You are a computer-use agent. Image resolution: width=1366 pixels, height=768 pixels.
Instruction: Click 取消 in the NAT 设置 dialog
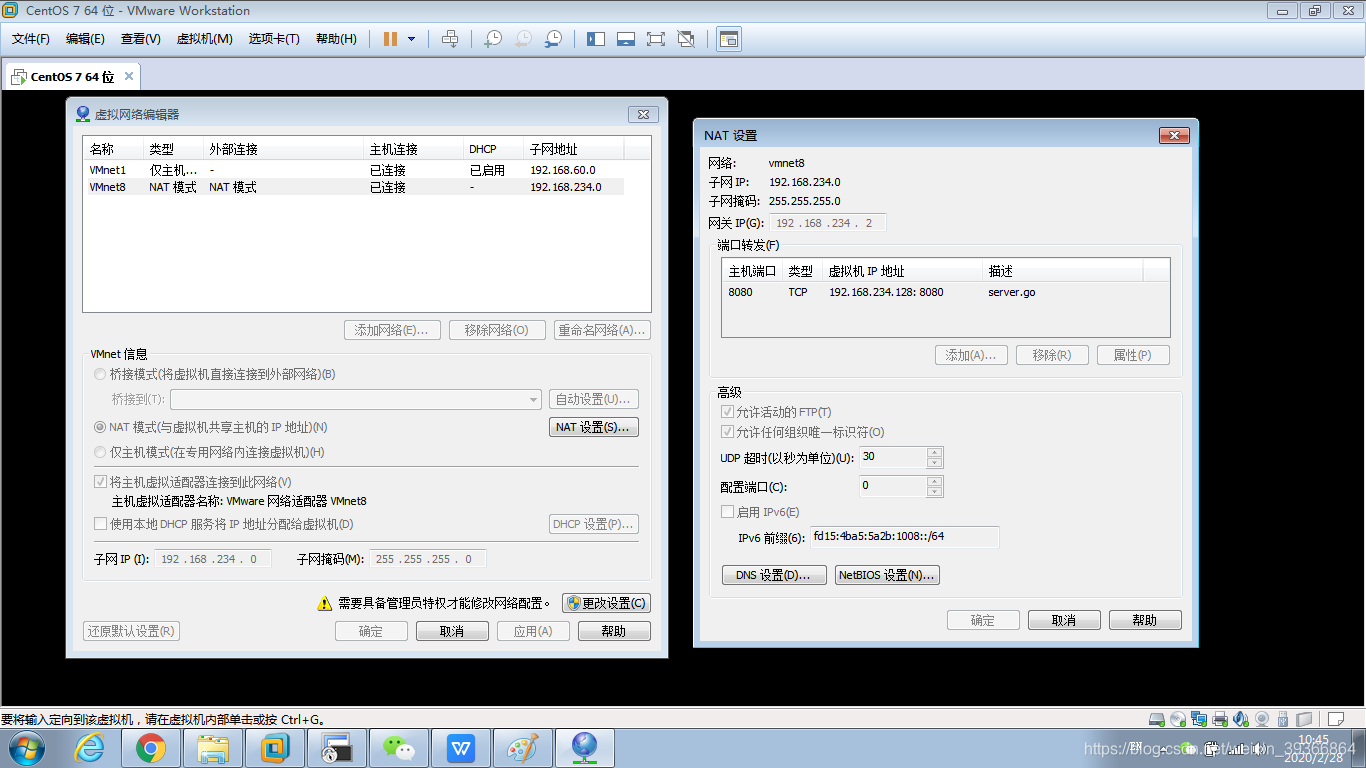pyautogui.click(x=1064, y=620)
